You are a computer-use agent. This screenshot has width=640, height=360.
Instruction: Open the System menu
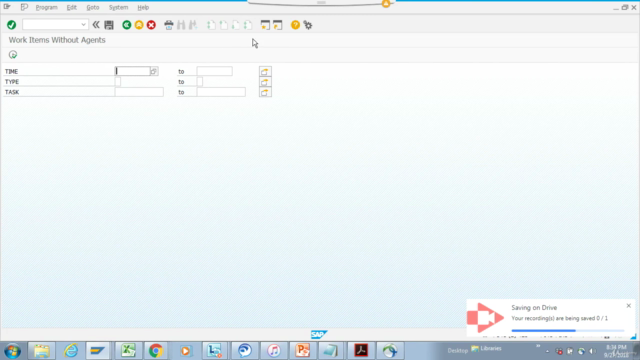[118, 7]
